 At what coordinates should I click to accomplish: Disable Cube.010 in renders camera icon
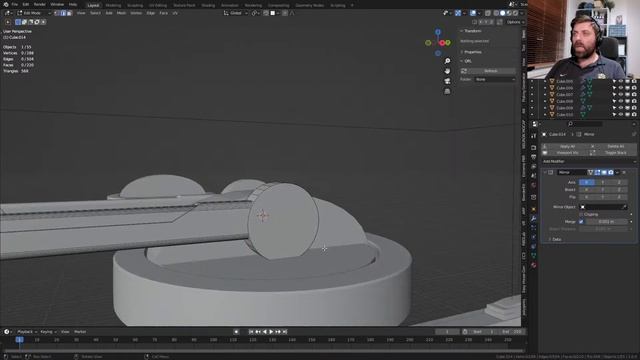click(x=634, y=115)
